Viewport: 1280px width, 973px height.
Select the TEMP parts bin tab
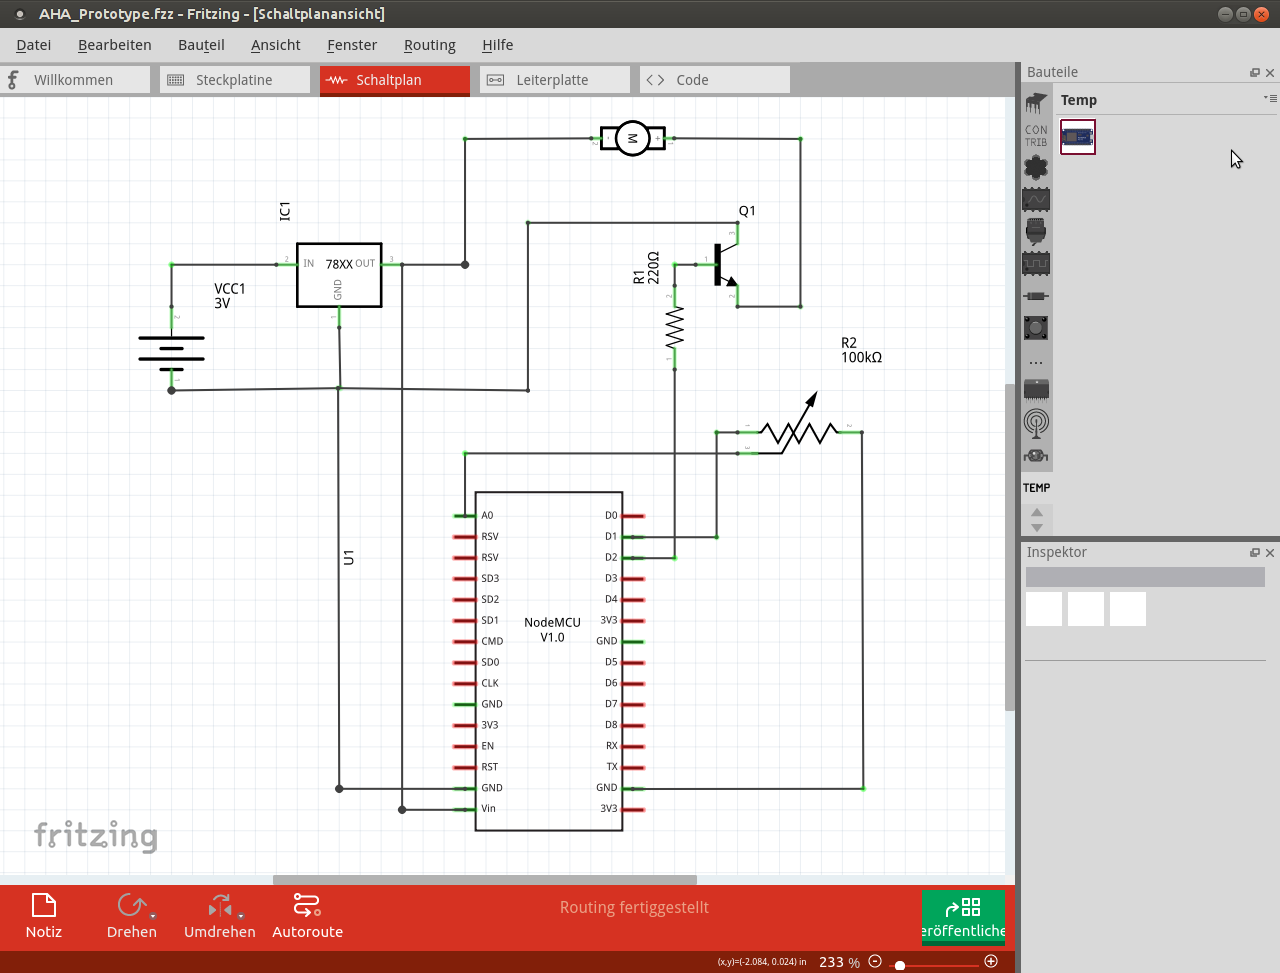point(1036,488)
